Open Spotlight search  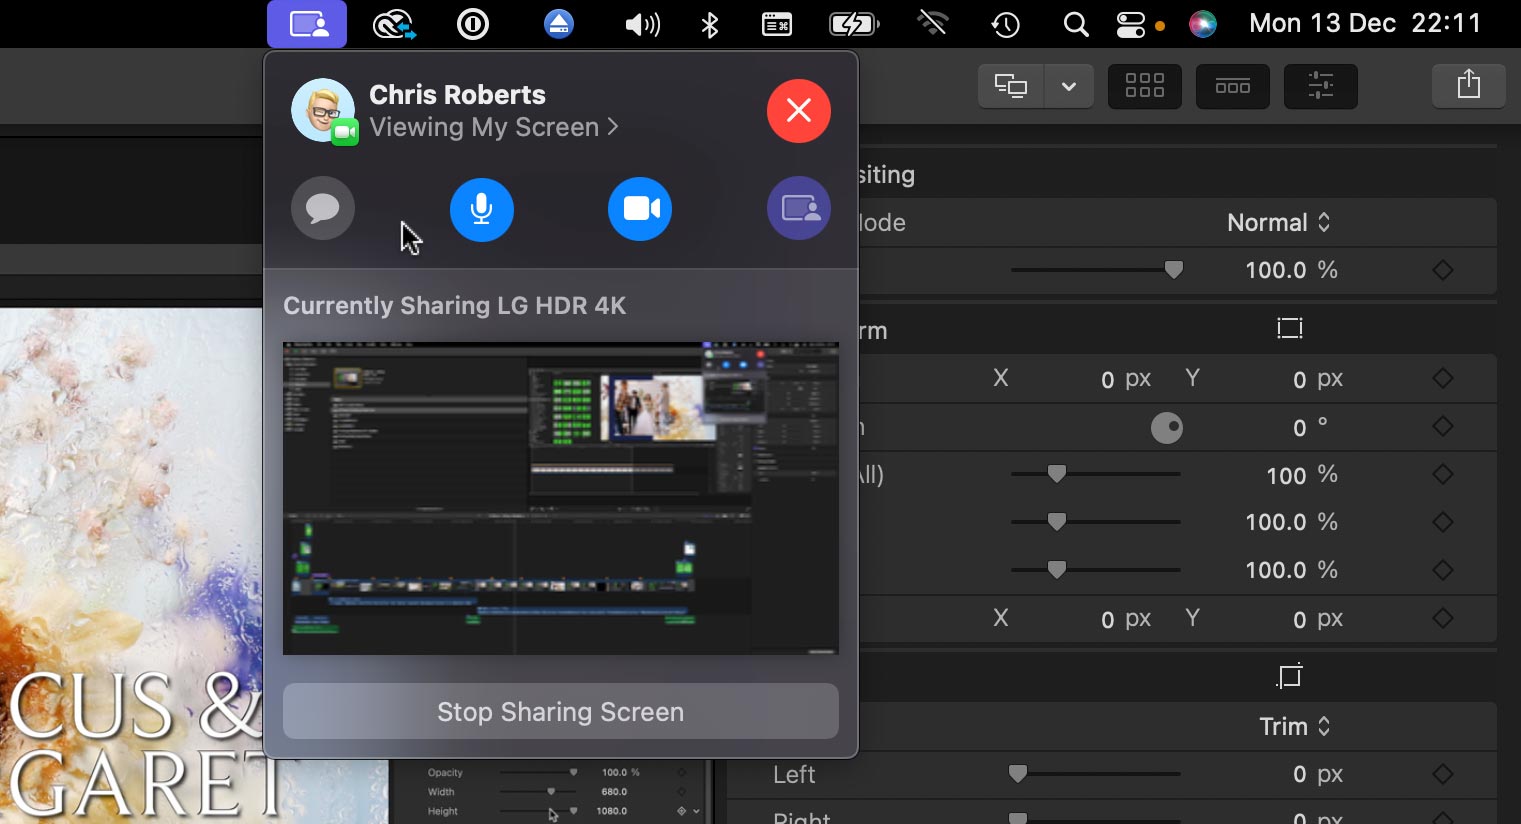pyautogui.click(x=1076, y=24)
